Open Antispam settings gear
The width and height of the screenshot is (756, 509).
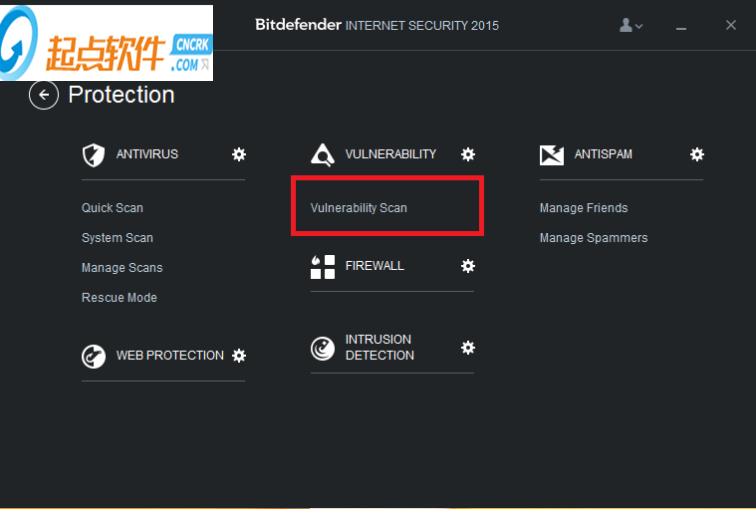697,154
